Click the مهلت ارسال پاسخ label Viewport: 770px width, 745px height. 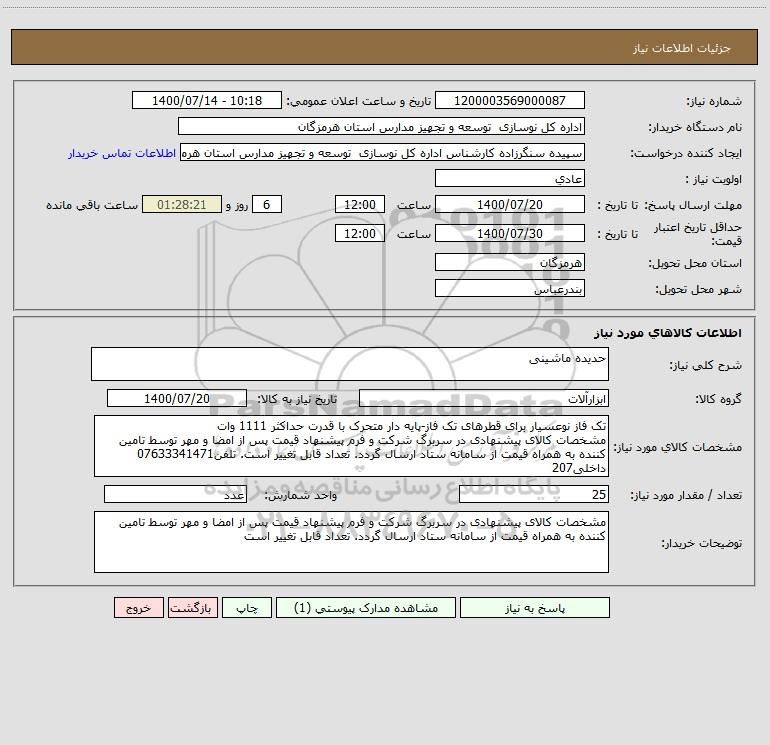coord(693,205)
